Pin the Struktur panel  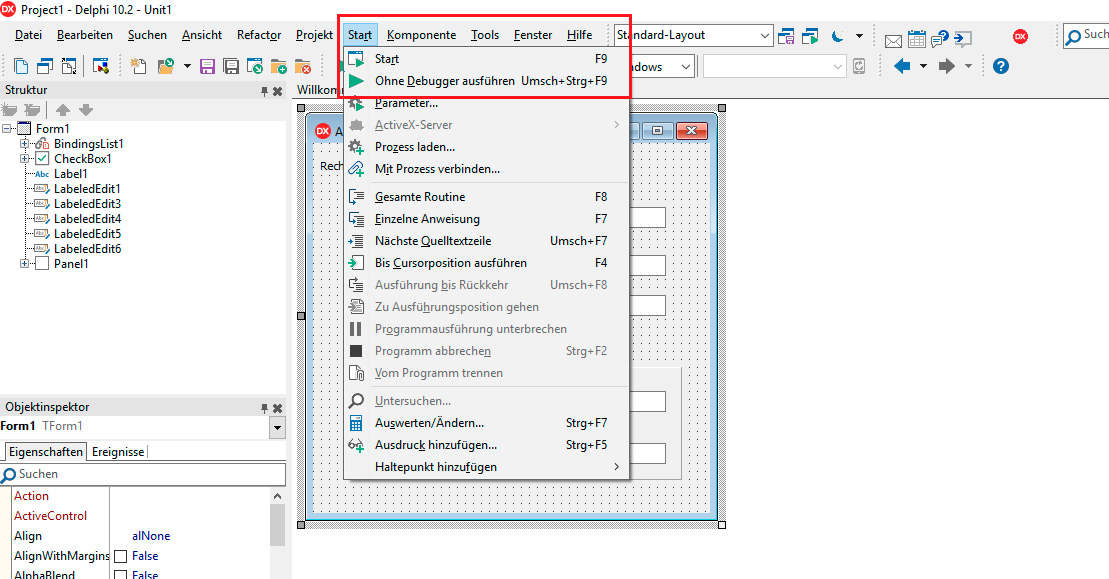264,91
